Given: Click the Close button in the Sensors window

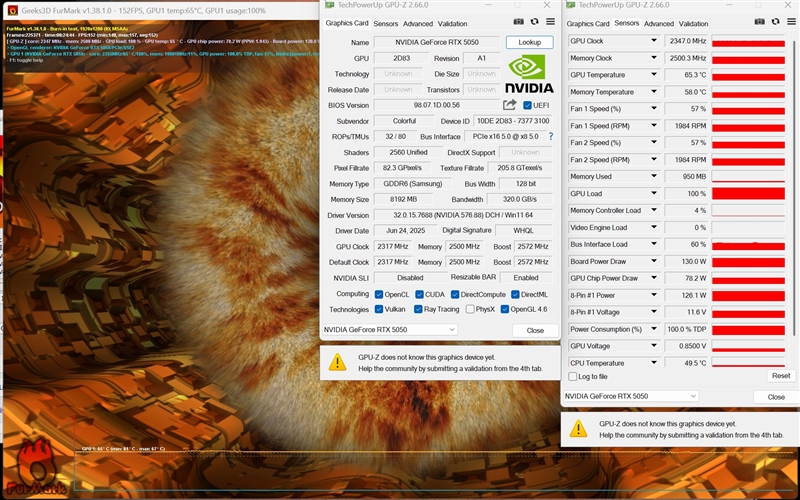Looking at the screenshot, I should coord(776,397).
